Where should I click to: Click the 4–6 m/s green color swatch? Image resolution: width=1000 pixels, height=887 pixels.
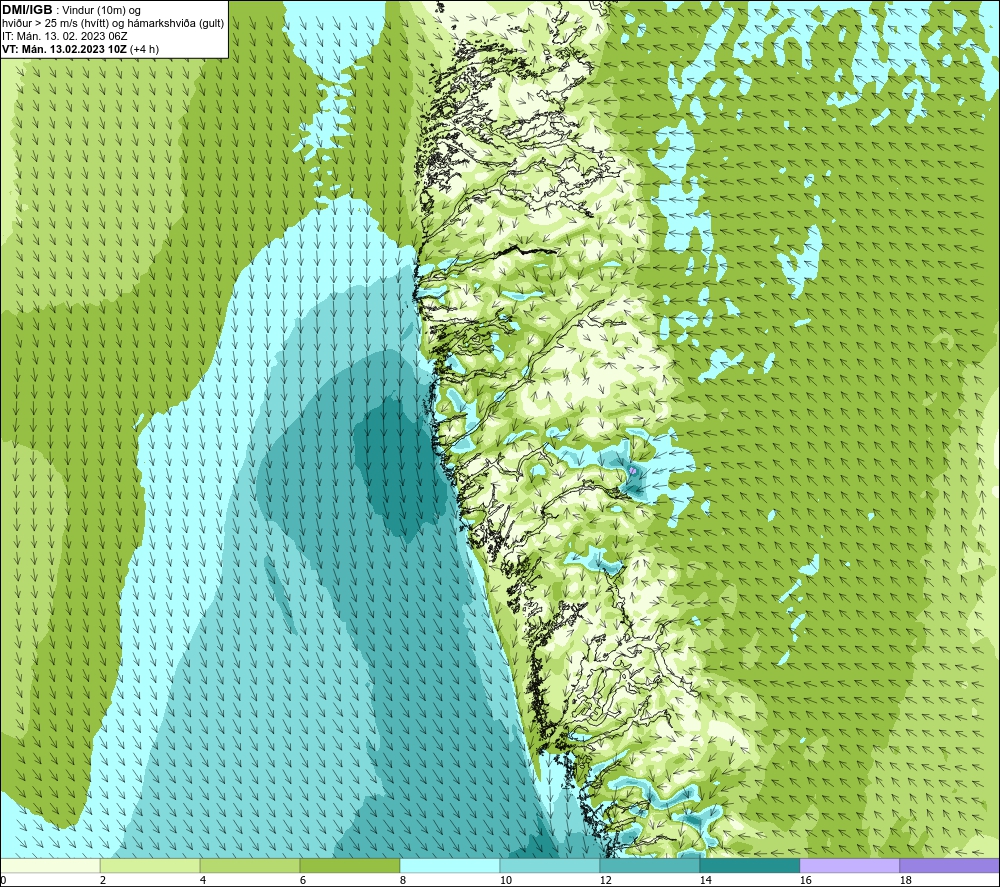click(x=250, y=865)
